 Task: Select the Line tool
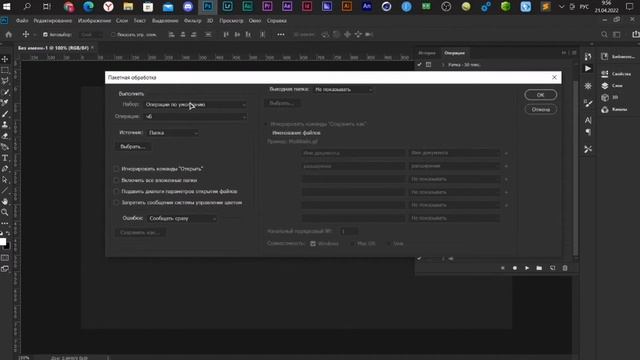5,191
